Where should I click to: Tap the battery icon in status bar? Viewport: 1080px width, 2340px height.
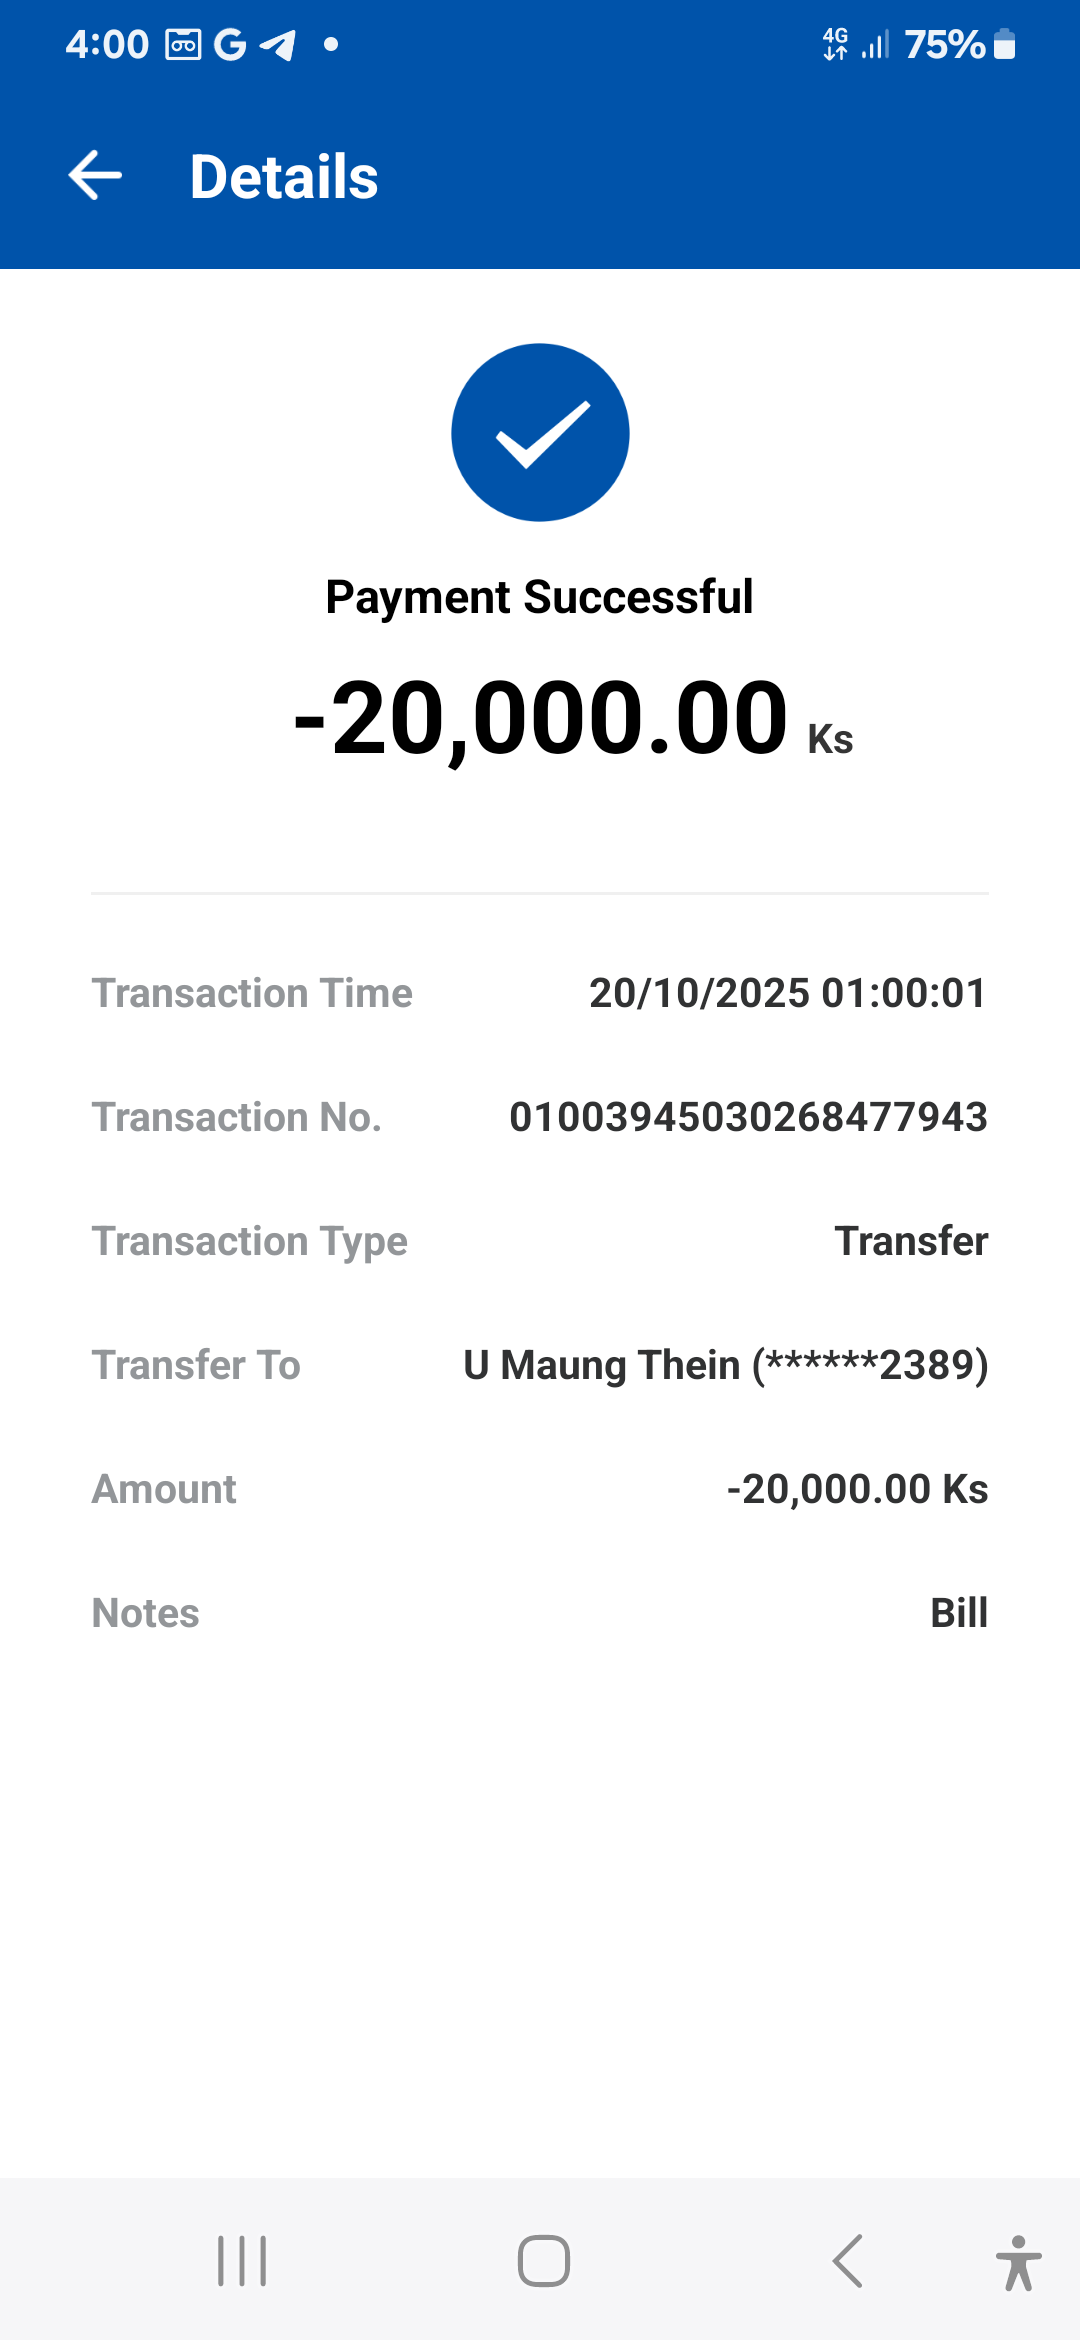[1005, 45]
